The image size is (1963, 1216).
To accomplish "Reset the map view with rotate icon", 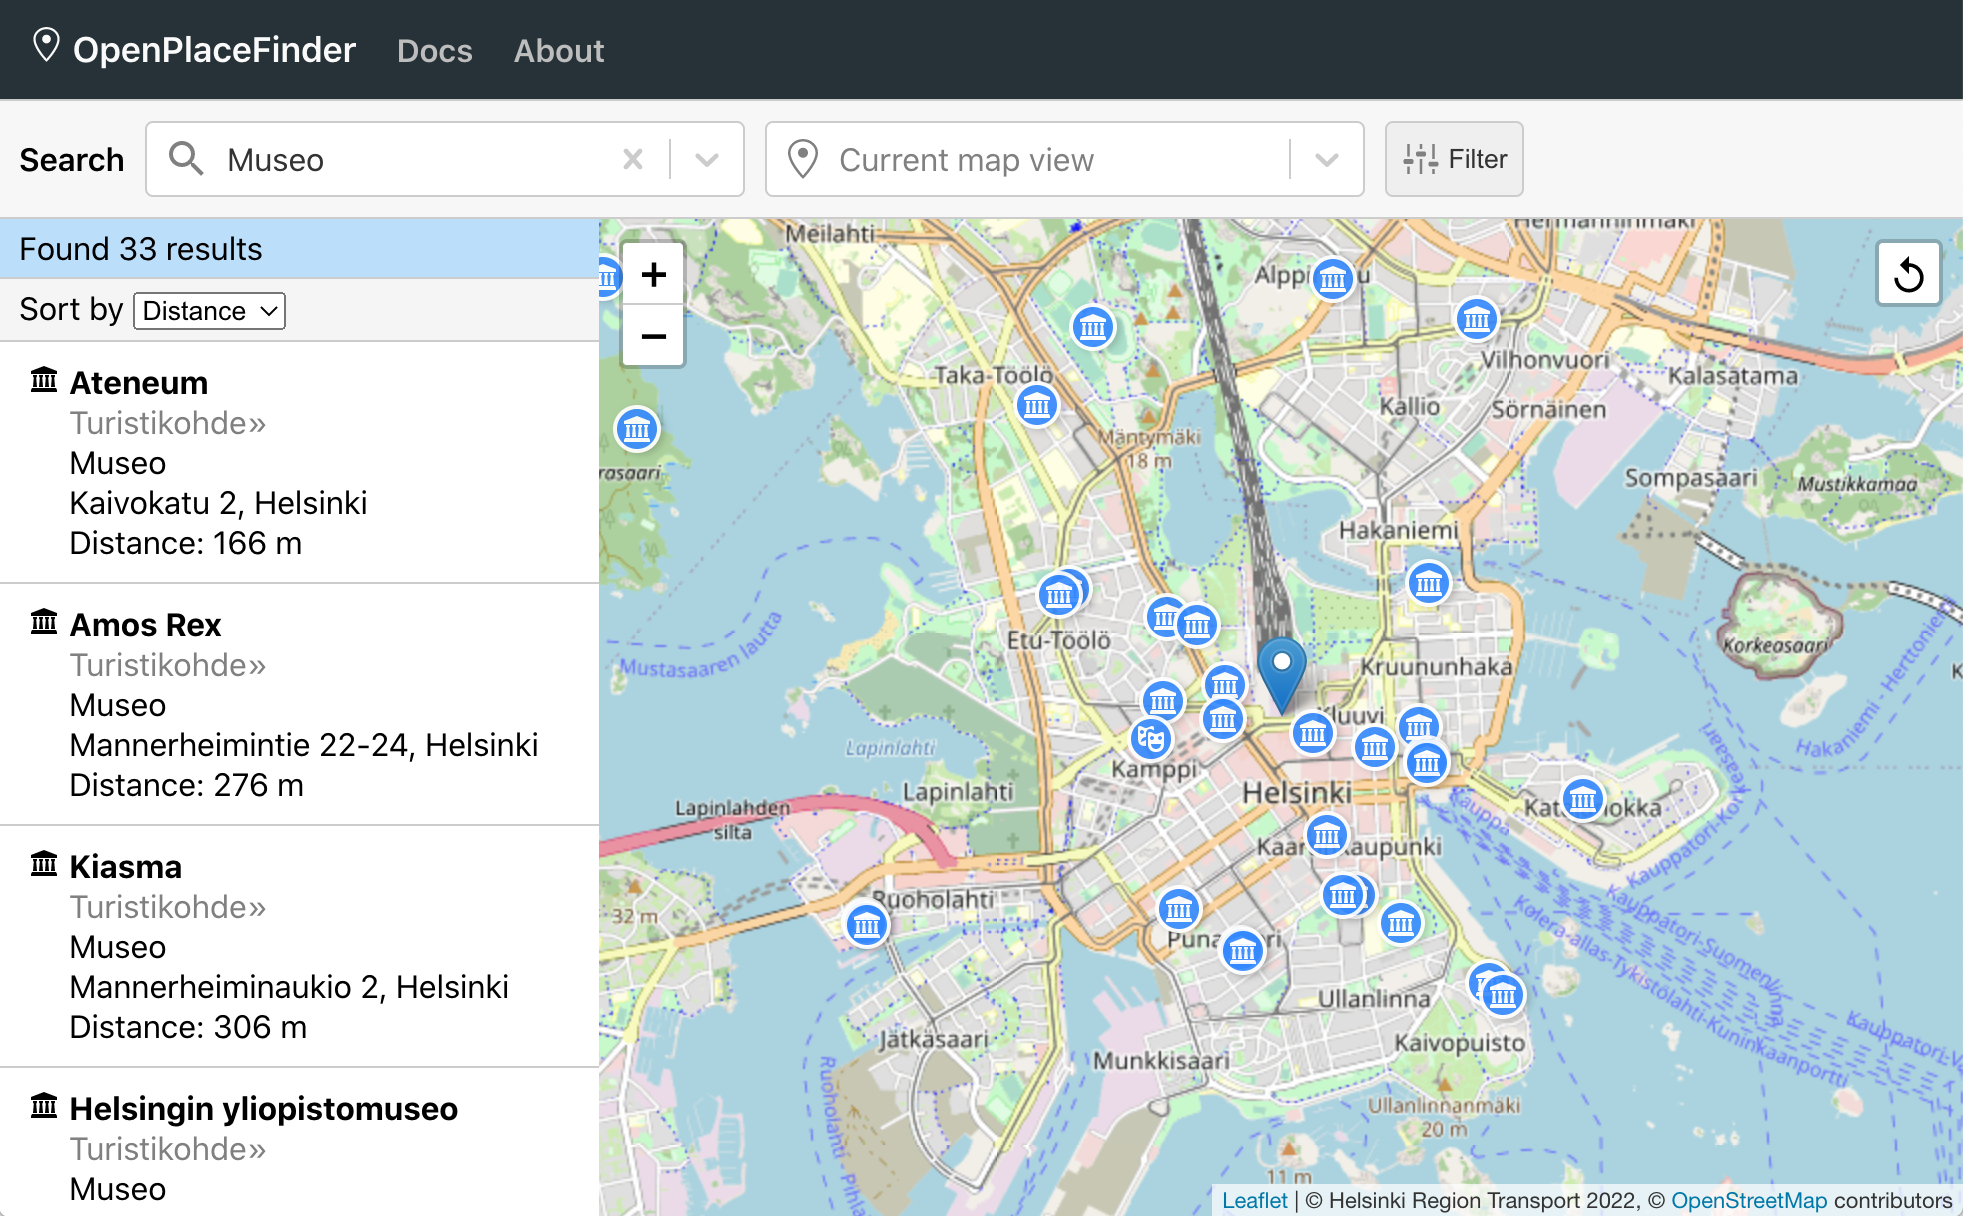I will point(1909,274).
